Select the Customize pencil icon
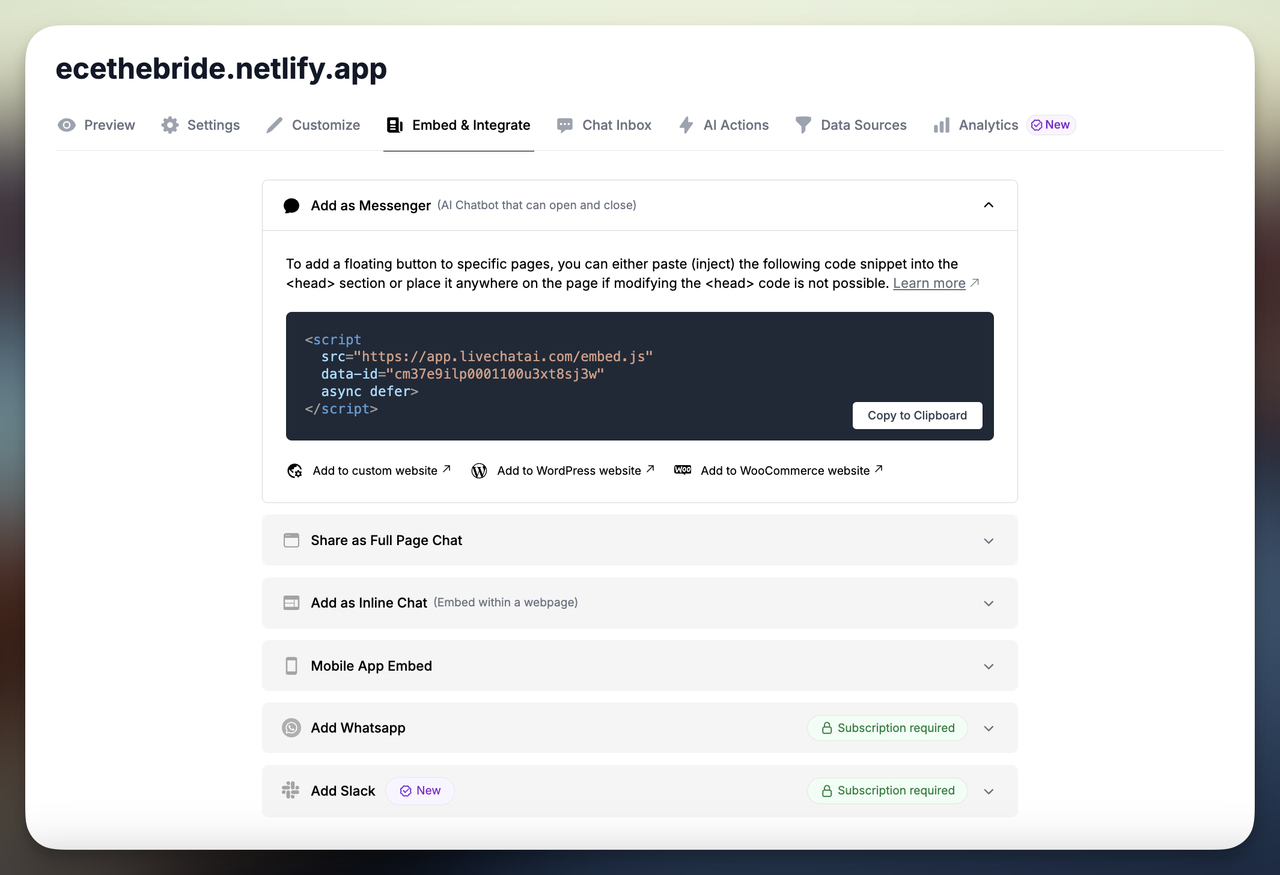Viewport: 1280px width, 875px height. tap(274, 125)
